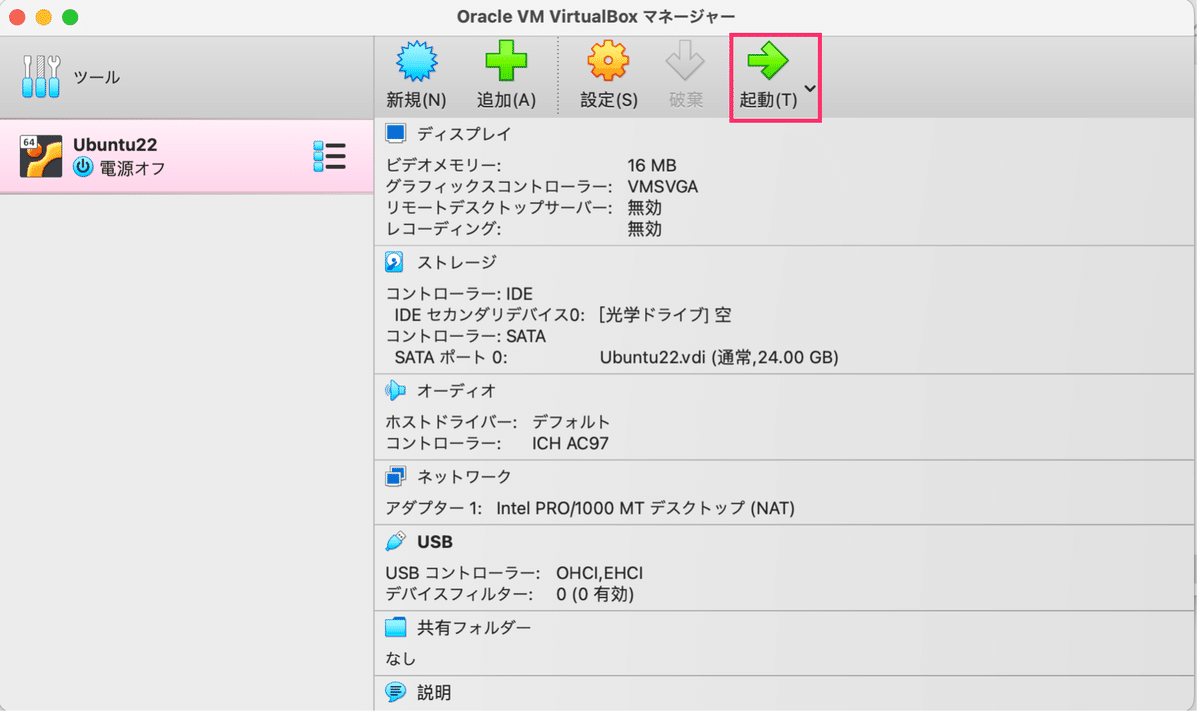Open VM settings with 設定(S) gear icon
Screen dimensions: 1200x712
point(608,62)
